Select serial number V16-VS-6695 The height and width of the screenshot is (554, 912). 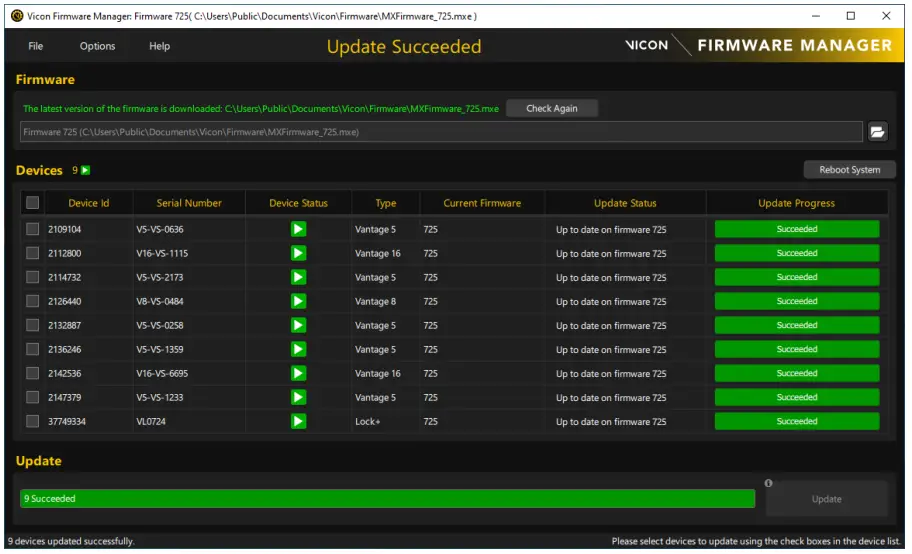tap(162, 373)
